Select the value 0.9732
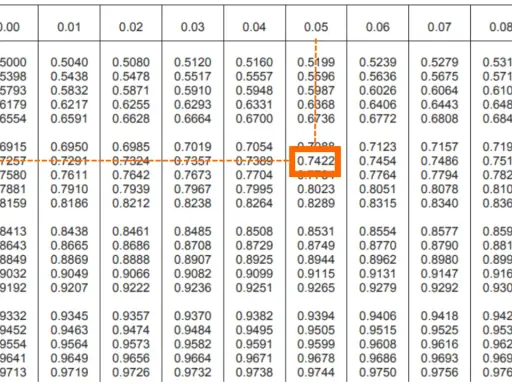The image size is (512, 384). pyautogui.click(x=193, y=372)
